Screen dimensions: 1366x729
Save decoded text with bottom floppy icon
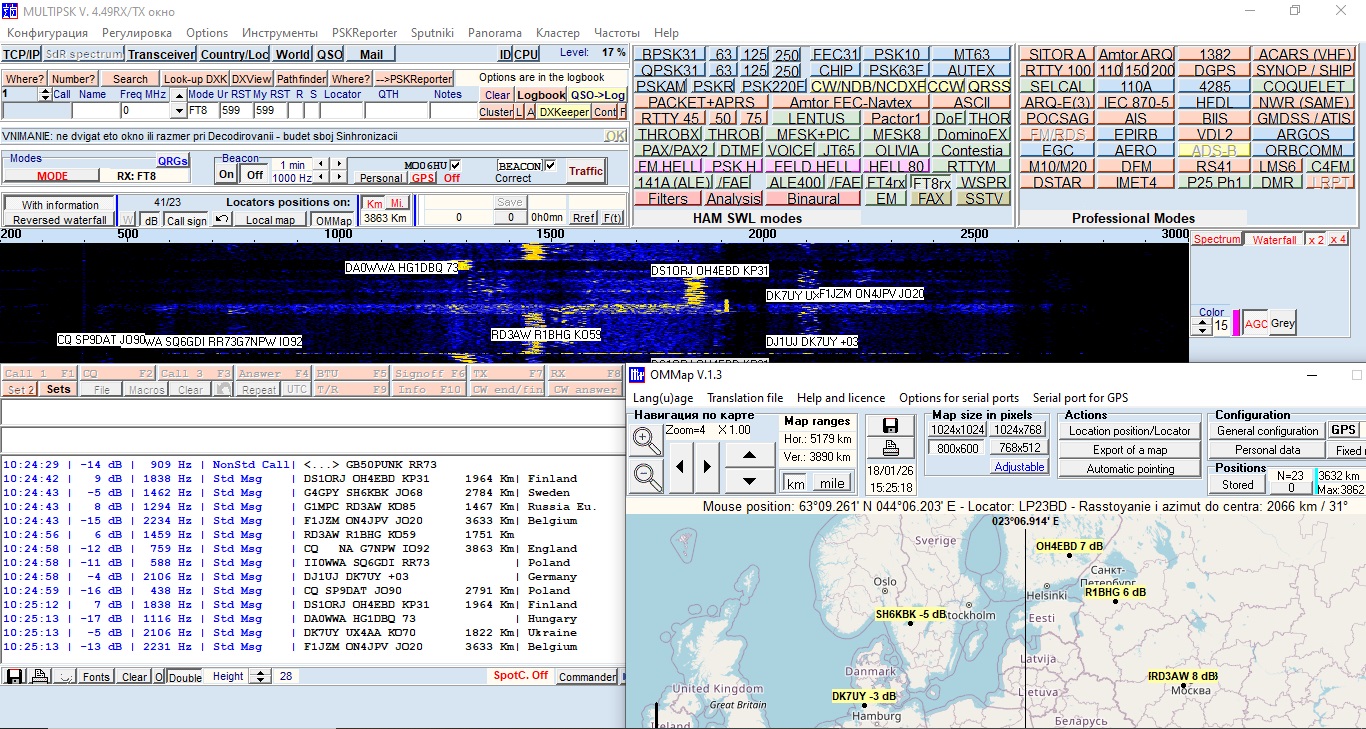pos(15,677)
